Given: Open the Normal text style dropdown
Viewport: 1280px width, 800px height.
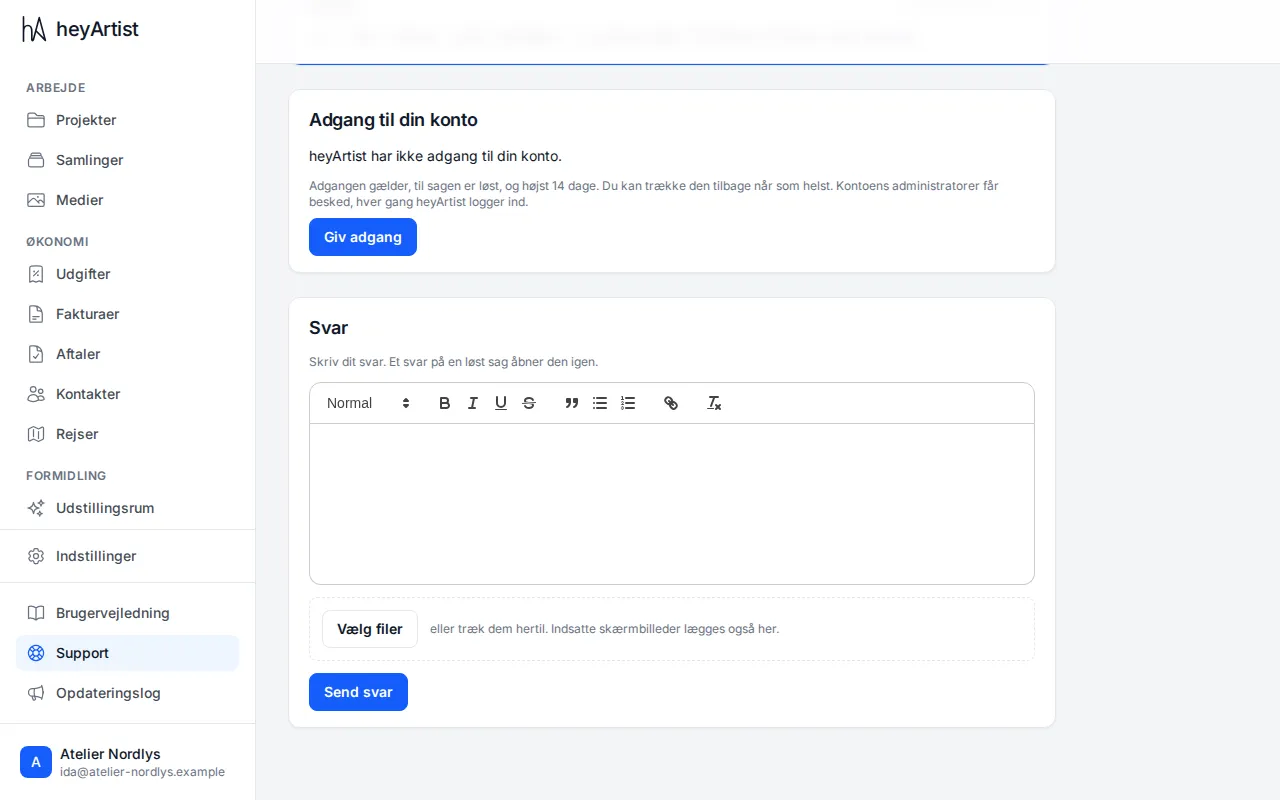Looking at the screenshot, I should pyautogui.click(x=368, y=403).
